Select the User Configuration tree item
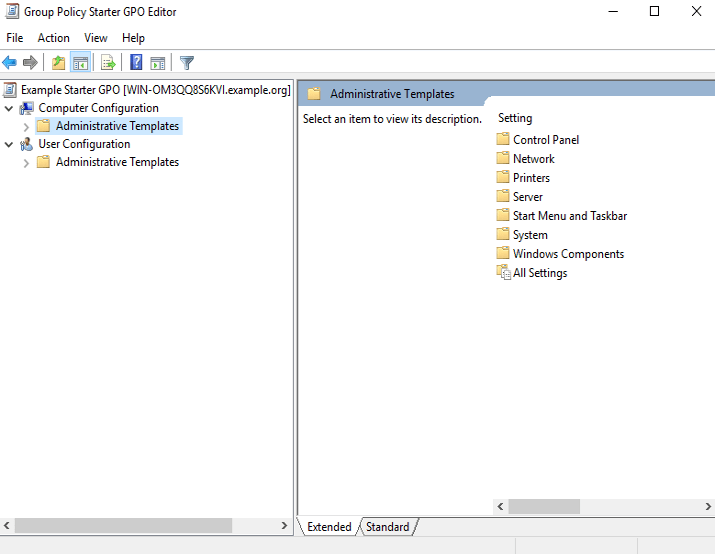Image resolution: width=715 pixels, height=554 pixels. (84, 144)
